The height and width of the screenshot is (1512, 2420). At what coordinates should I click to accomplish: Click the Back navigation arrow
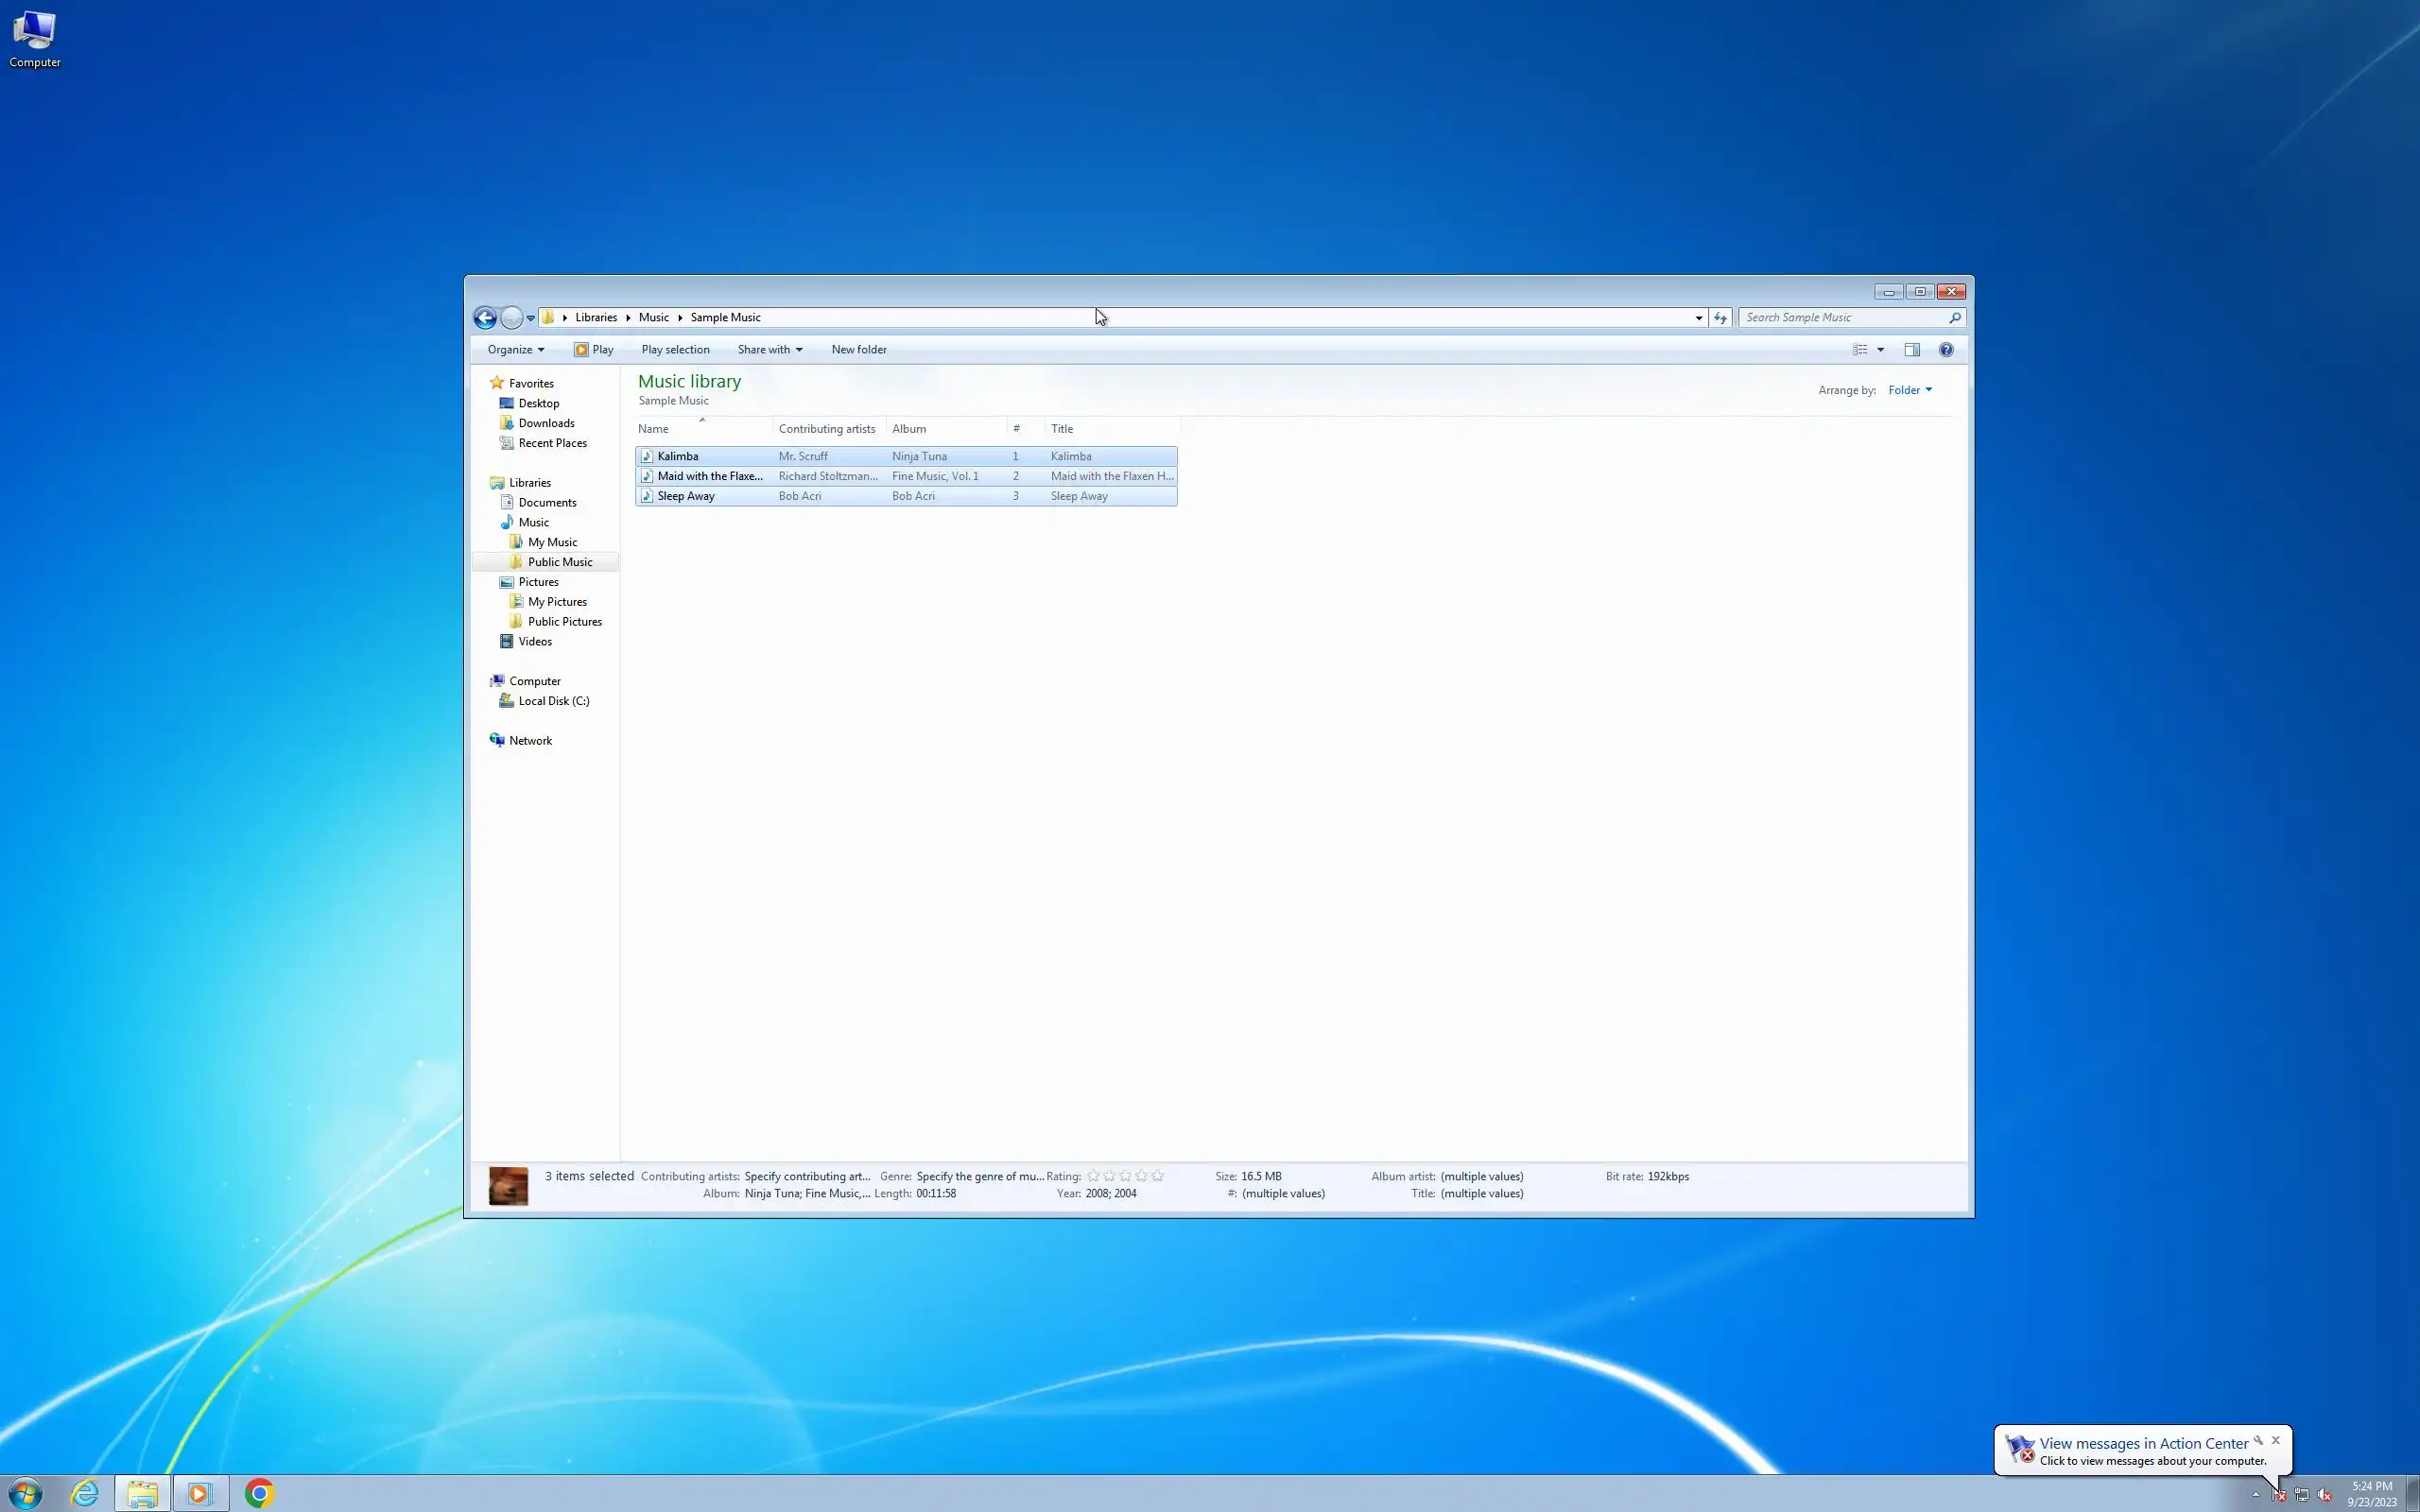(x=485, y=318)
